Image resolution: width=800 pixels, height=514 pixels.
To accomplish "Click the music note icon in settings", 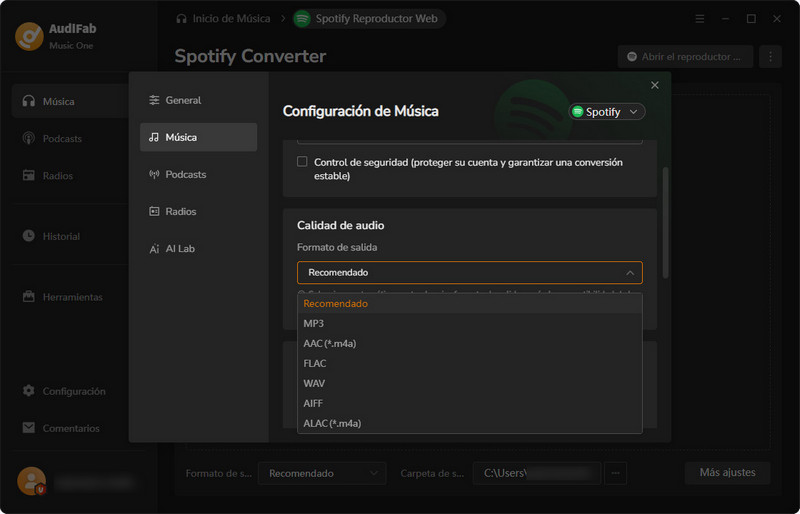I will 154,137.
